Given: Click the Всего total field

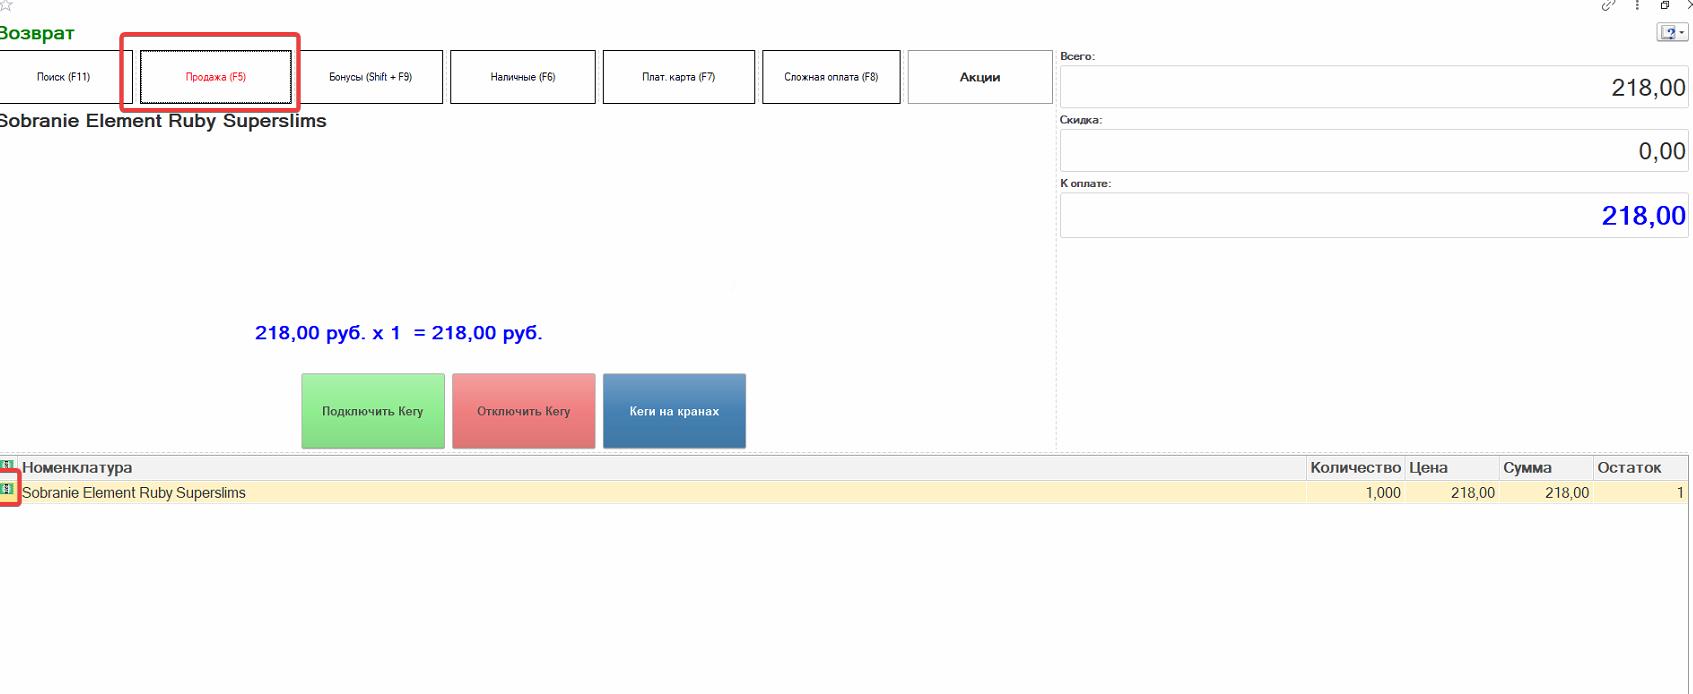Looking at the screenshot, I should pyautogui.click(x=1374, y=87).
